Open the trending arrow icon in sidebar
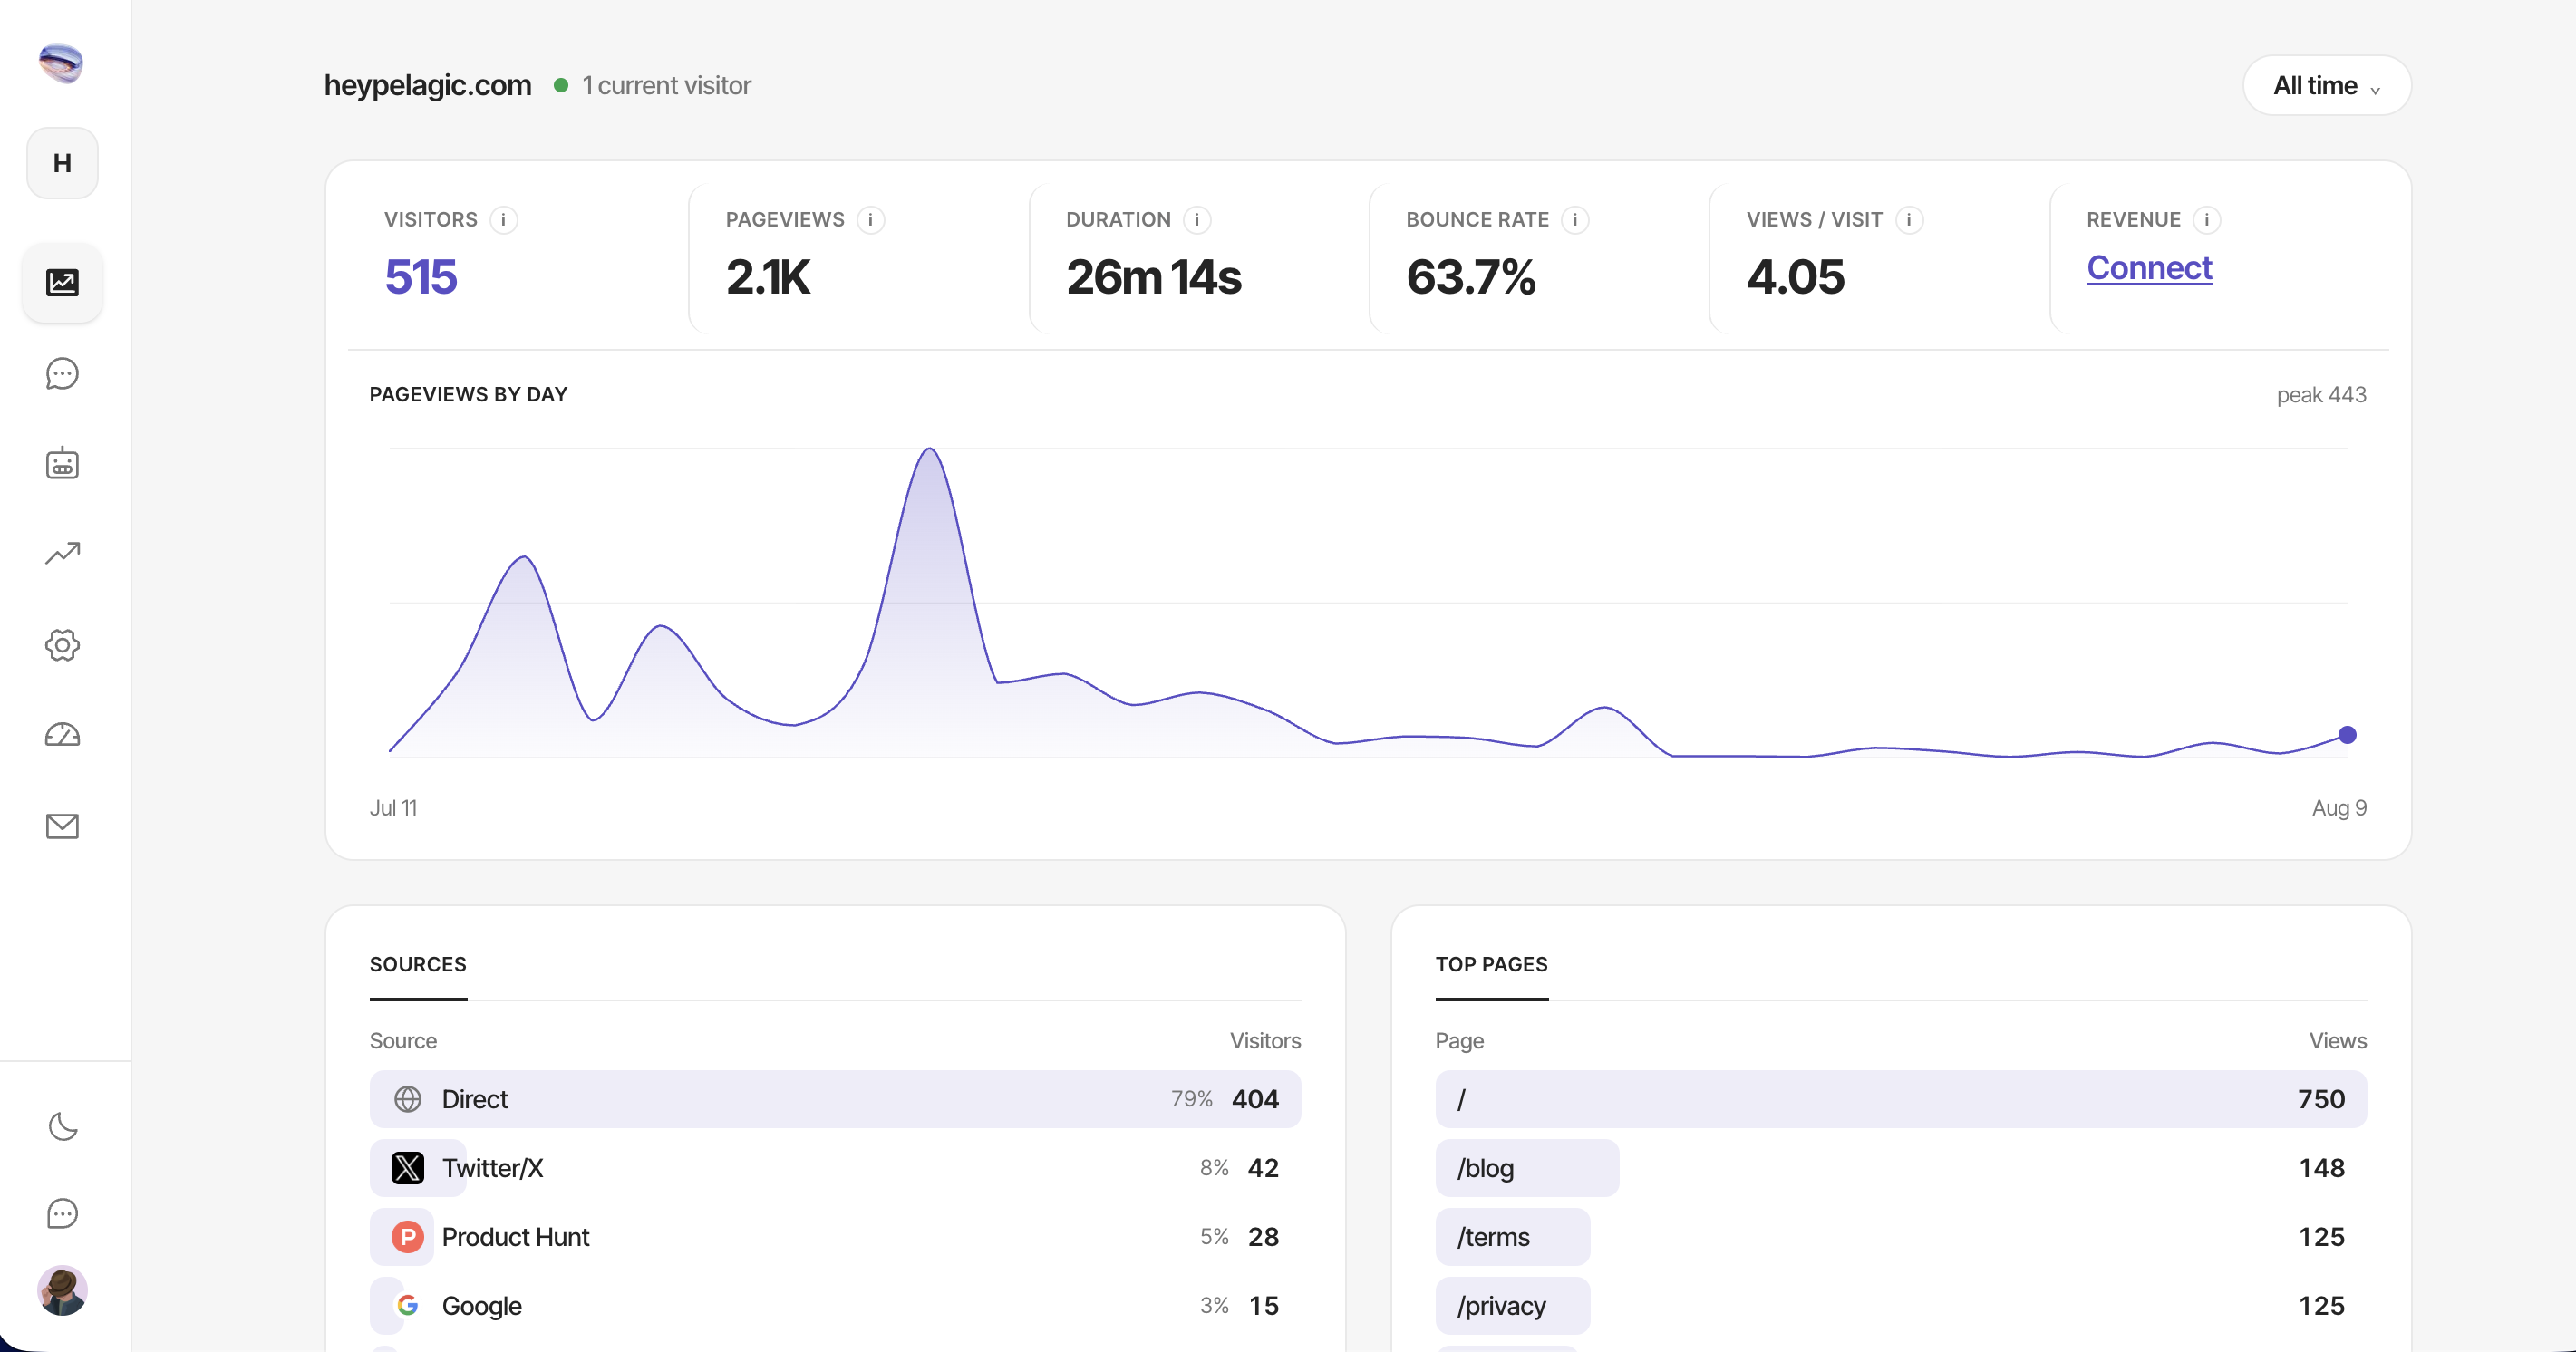This screenshot has height=1352, width=2576. [62, 553]
